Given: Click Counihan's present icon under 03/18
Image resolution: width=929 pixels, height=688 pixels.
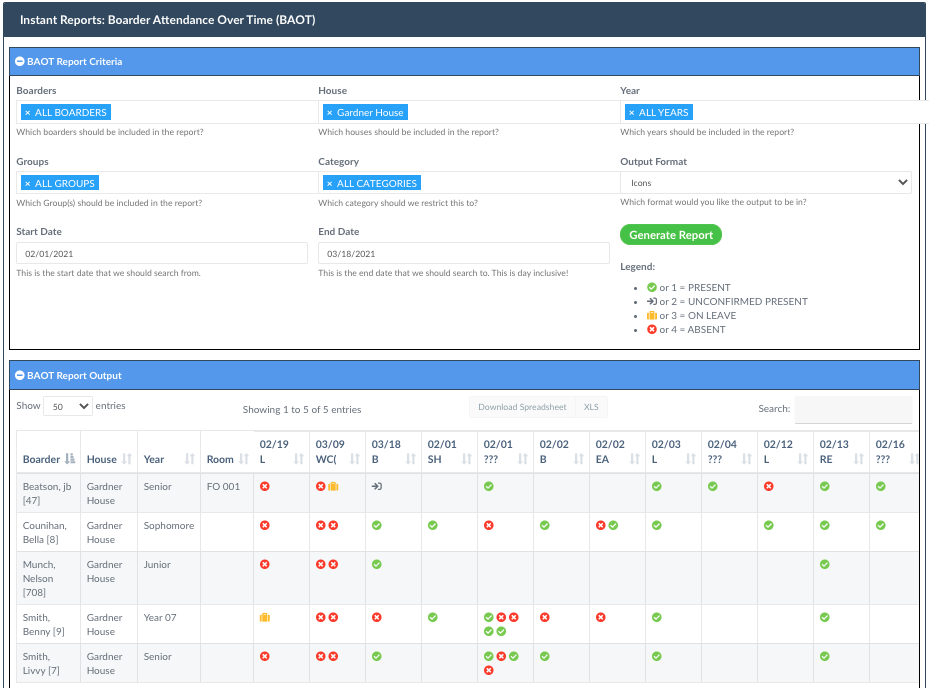Looking at the screenshot, I should point(377,526).
